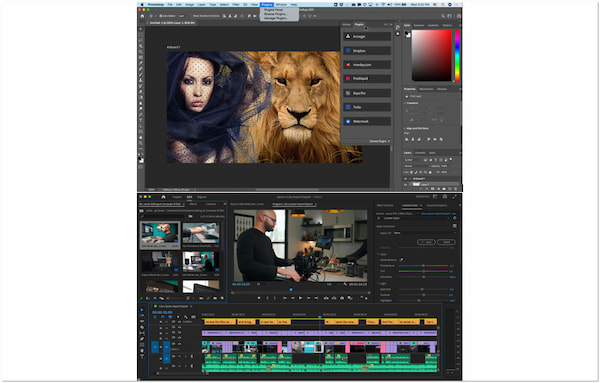Open the Effect Controls panel tab
The image size is (600, 383).
click(x=385, y=205)
